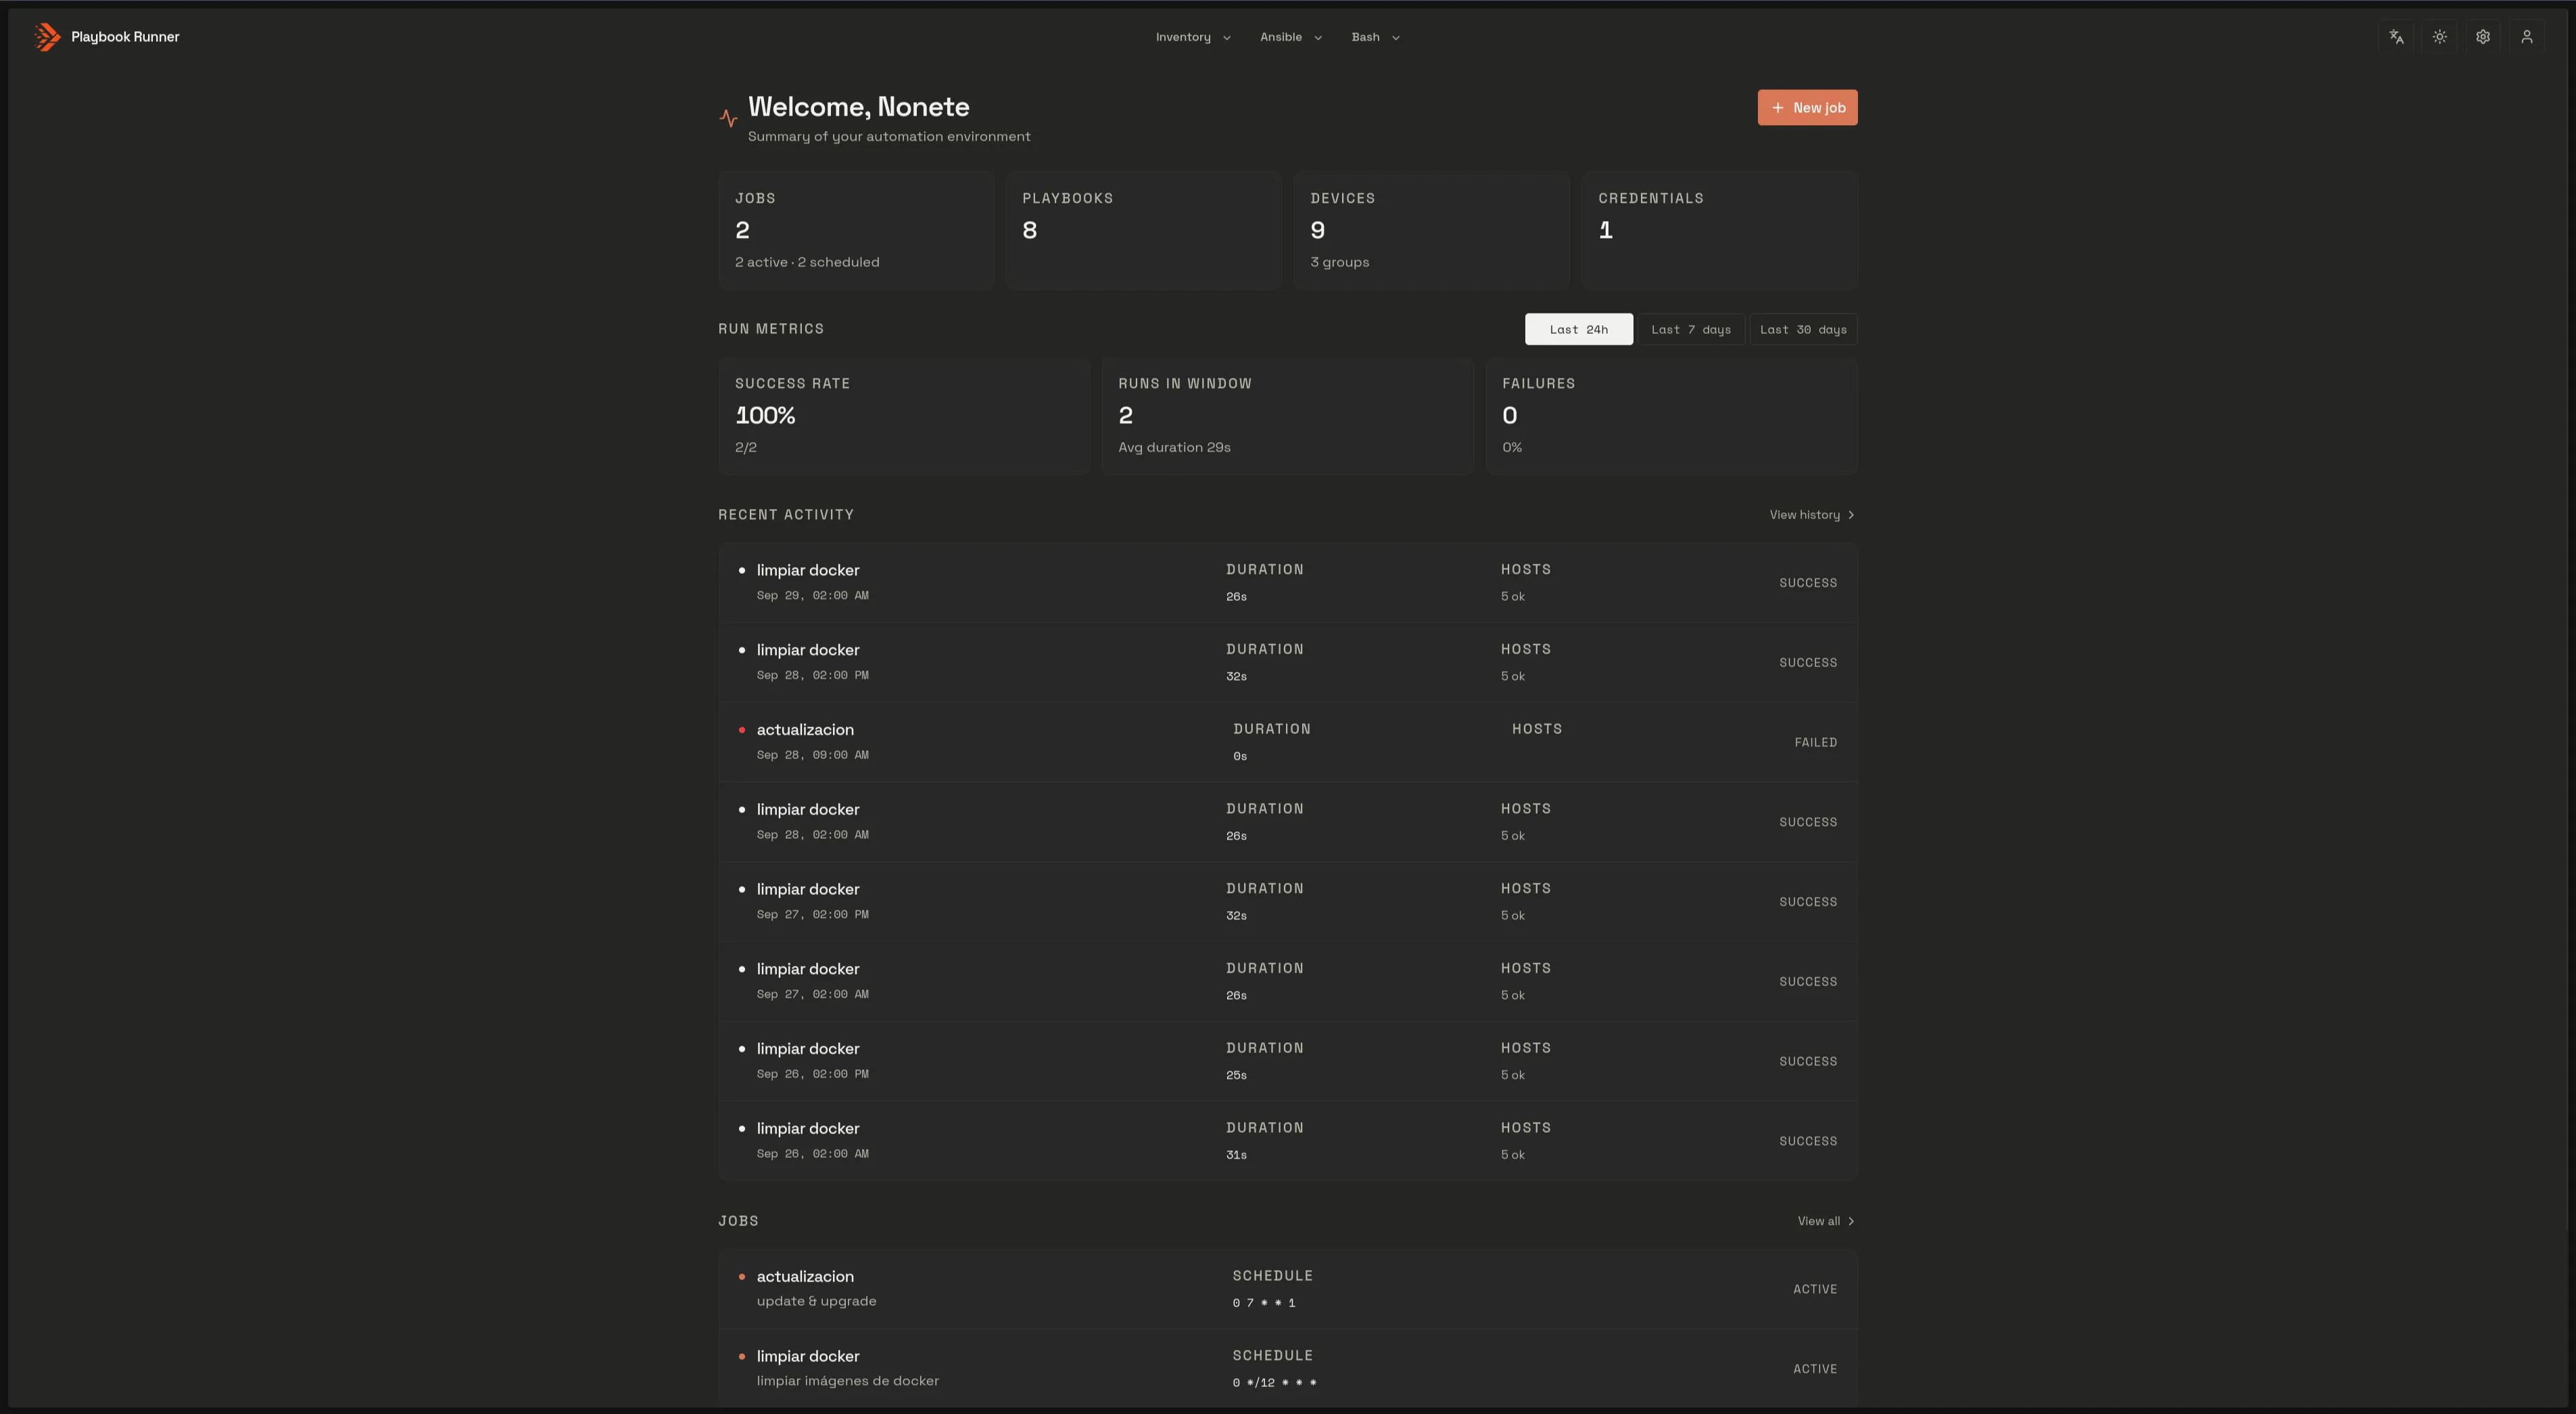Open the settings gear icon
The image size is (2576, 1414).
click(x=2483, y=37)
